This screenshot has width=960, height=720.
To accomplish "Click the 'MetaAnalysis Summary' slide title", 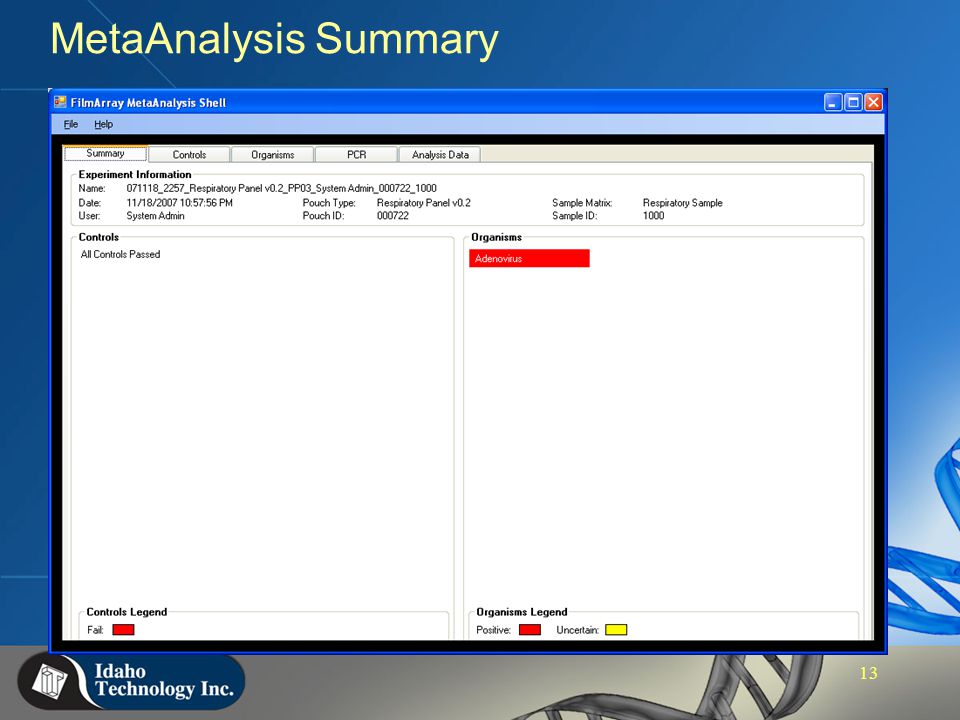I will click(x=274, y=40).
